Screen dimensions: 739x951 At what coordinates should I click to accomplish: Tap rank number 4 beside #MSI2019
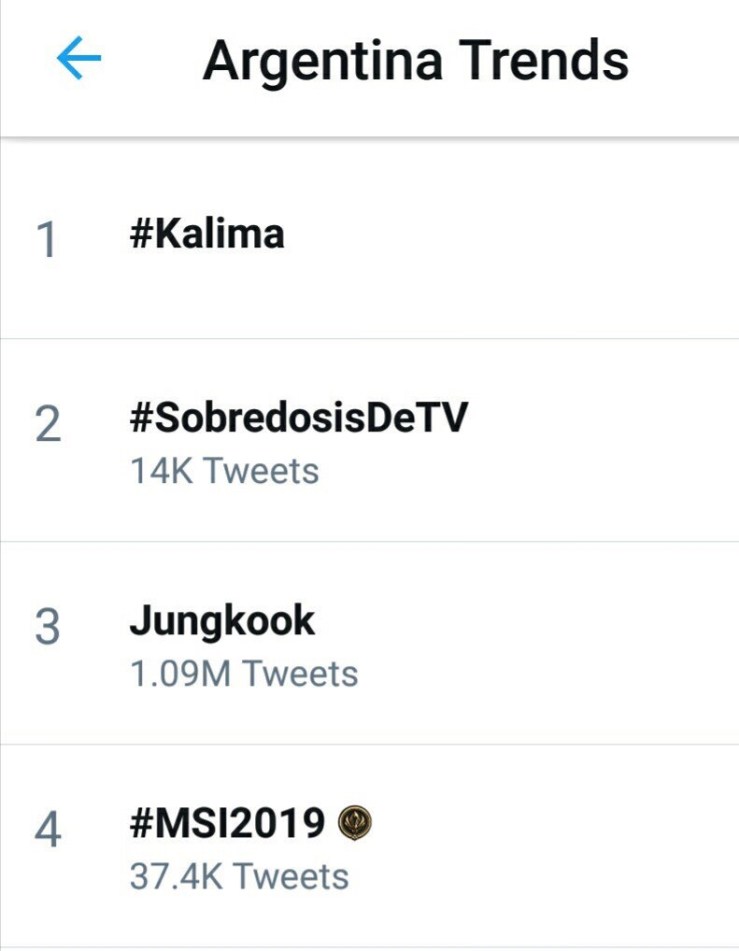[47, 830]
